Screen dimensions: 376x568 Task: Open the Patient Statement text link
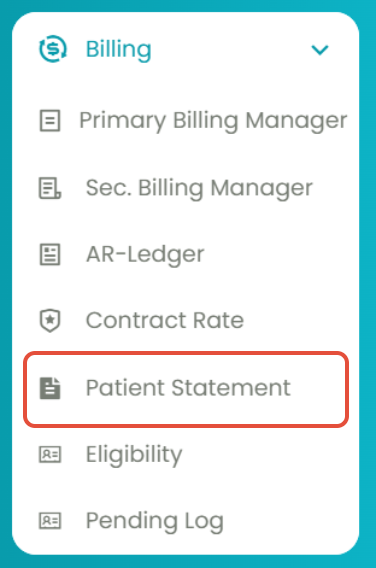(188, 388)
